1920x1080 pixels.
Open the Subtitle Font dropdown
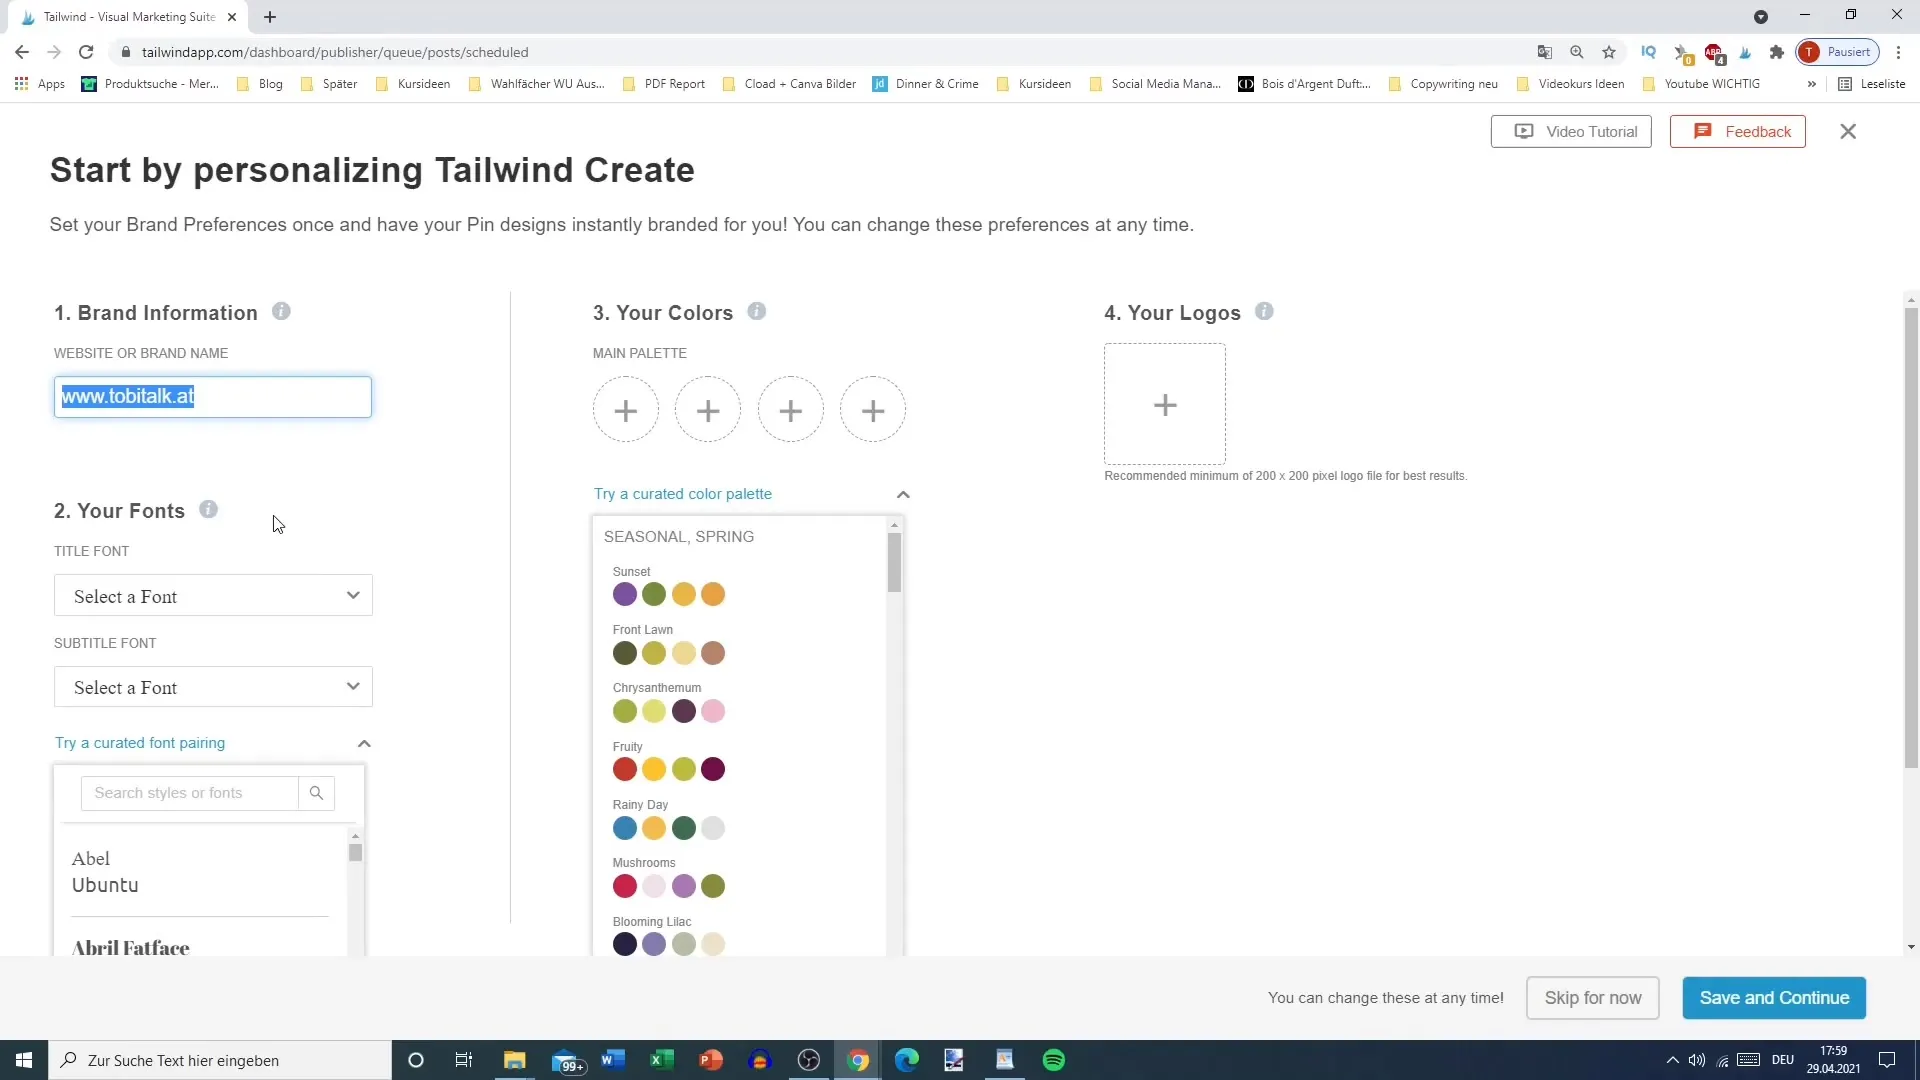(213, 687)
